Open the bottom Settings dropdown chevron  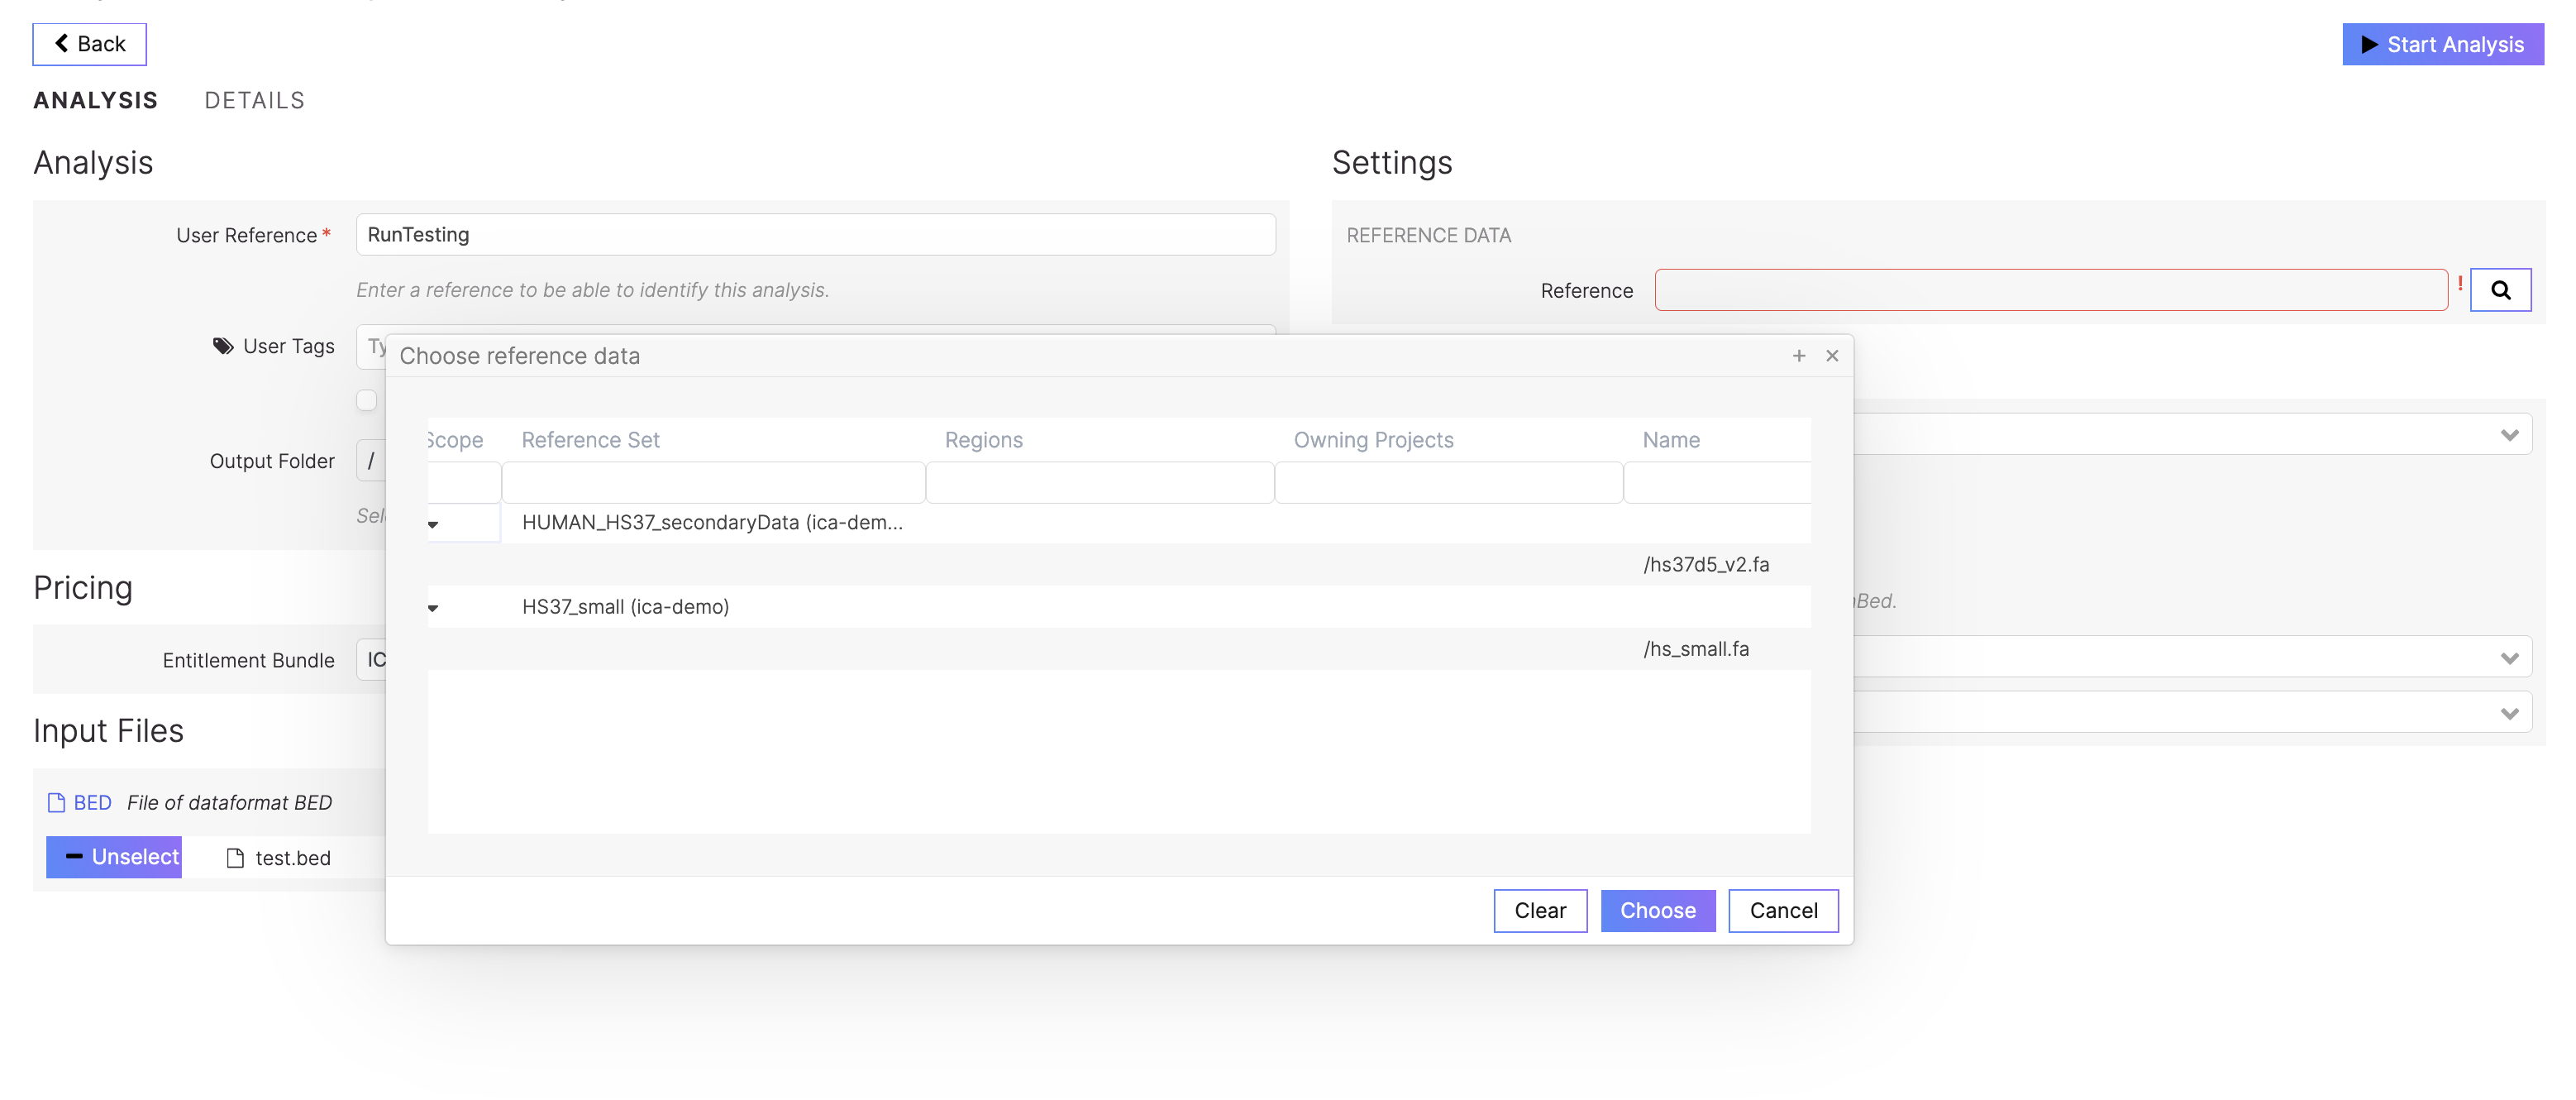click(x=2508, y=713)
